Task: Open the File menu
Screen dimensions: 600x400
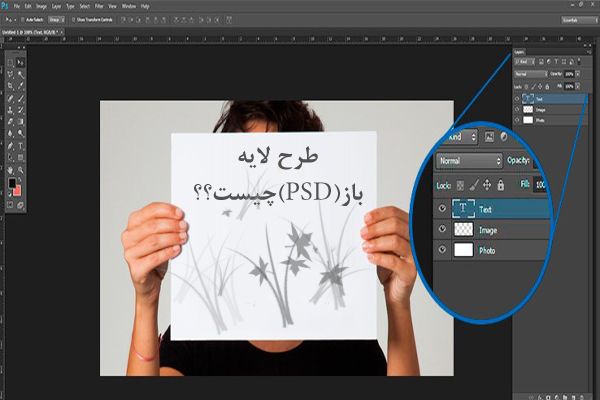Action: (x=17, y=7)
